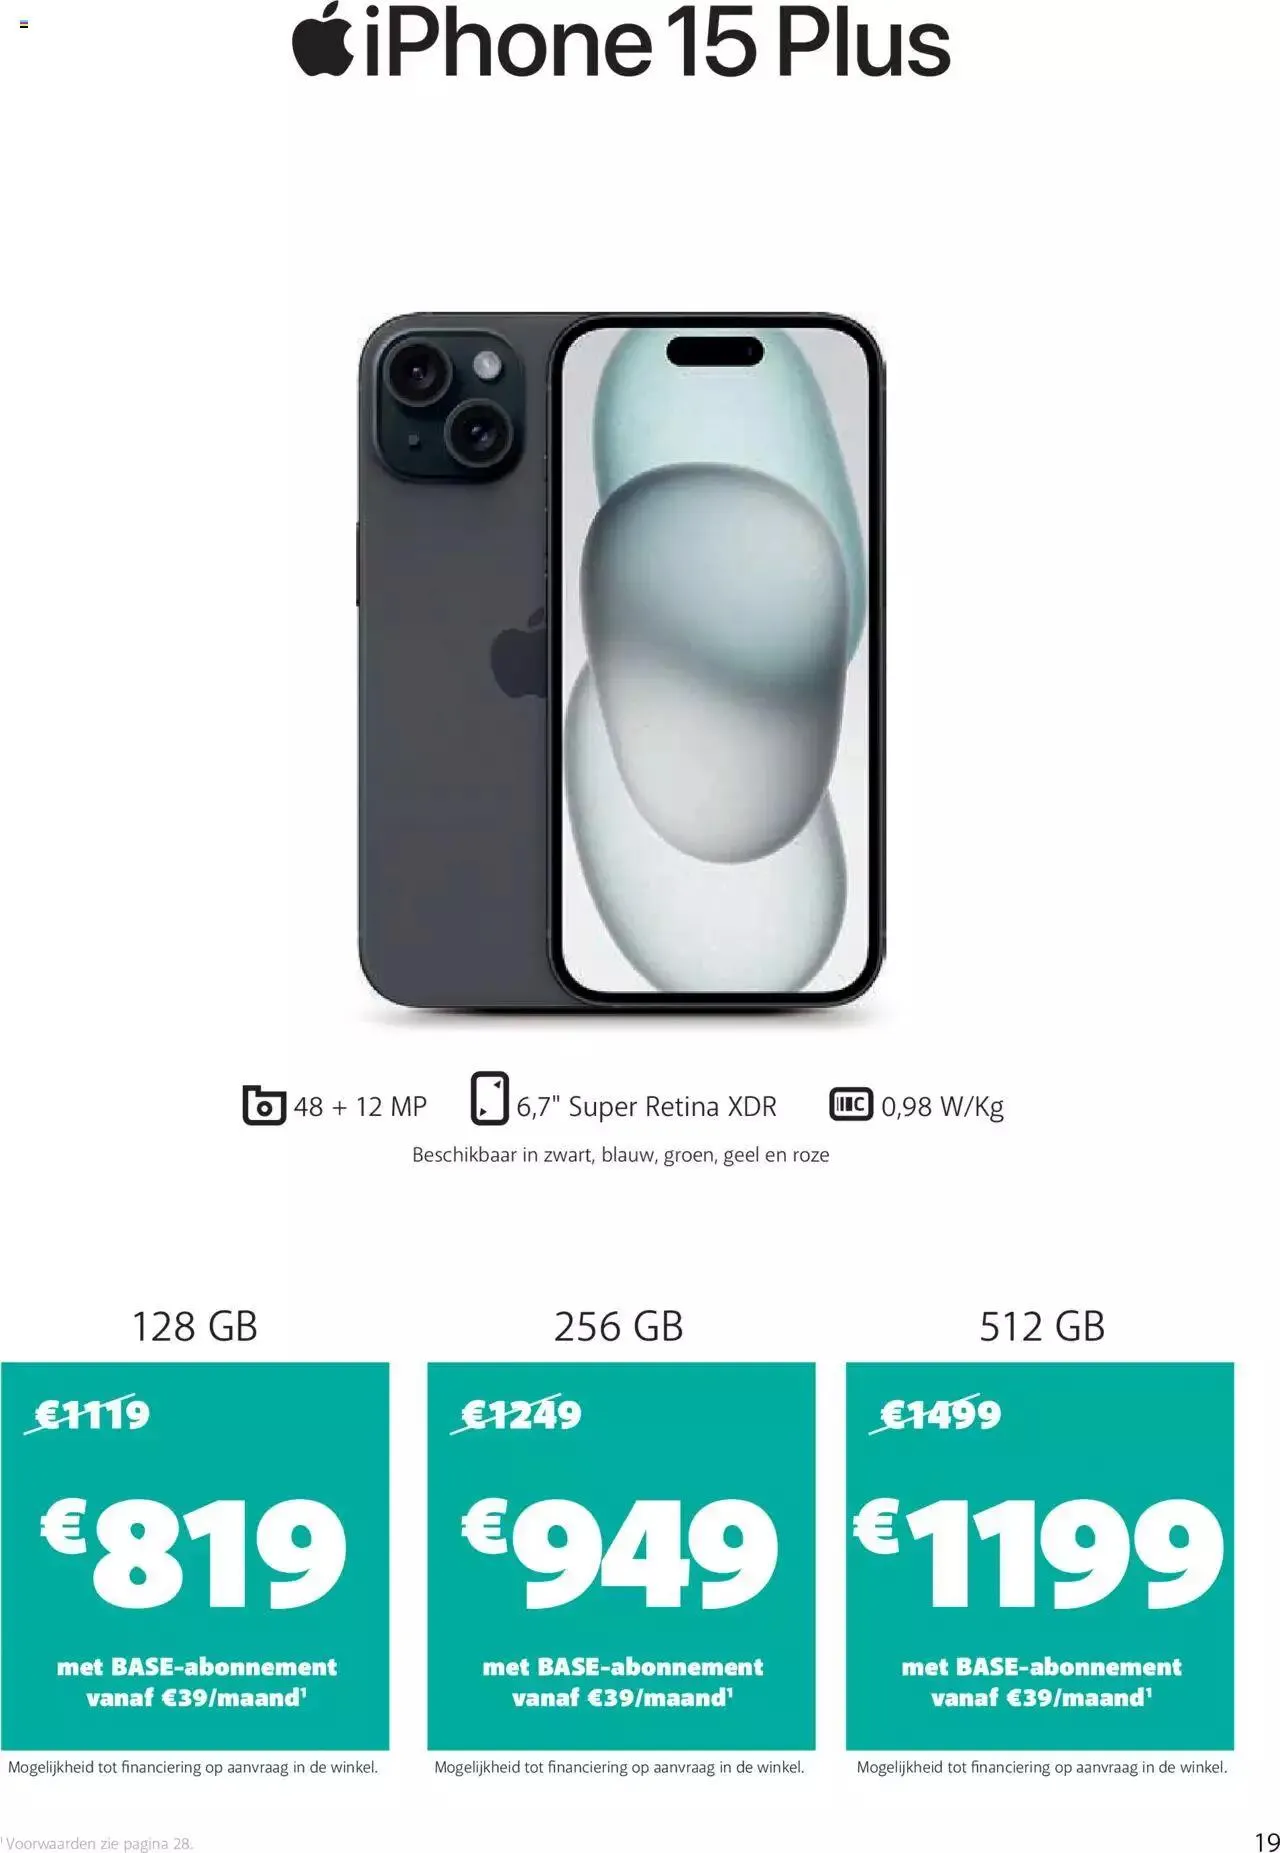
Task: Click the phone screen size icon
Action: point(489,1098)
